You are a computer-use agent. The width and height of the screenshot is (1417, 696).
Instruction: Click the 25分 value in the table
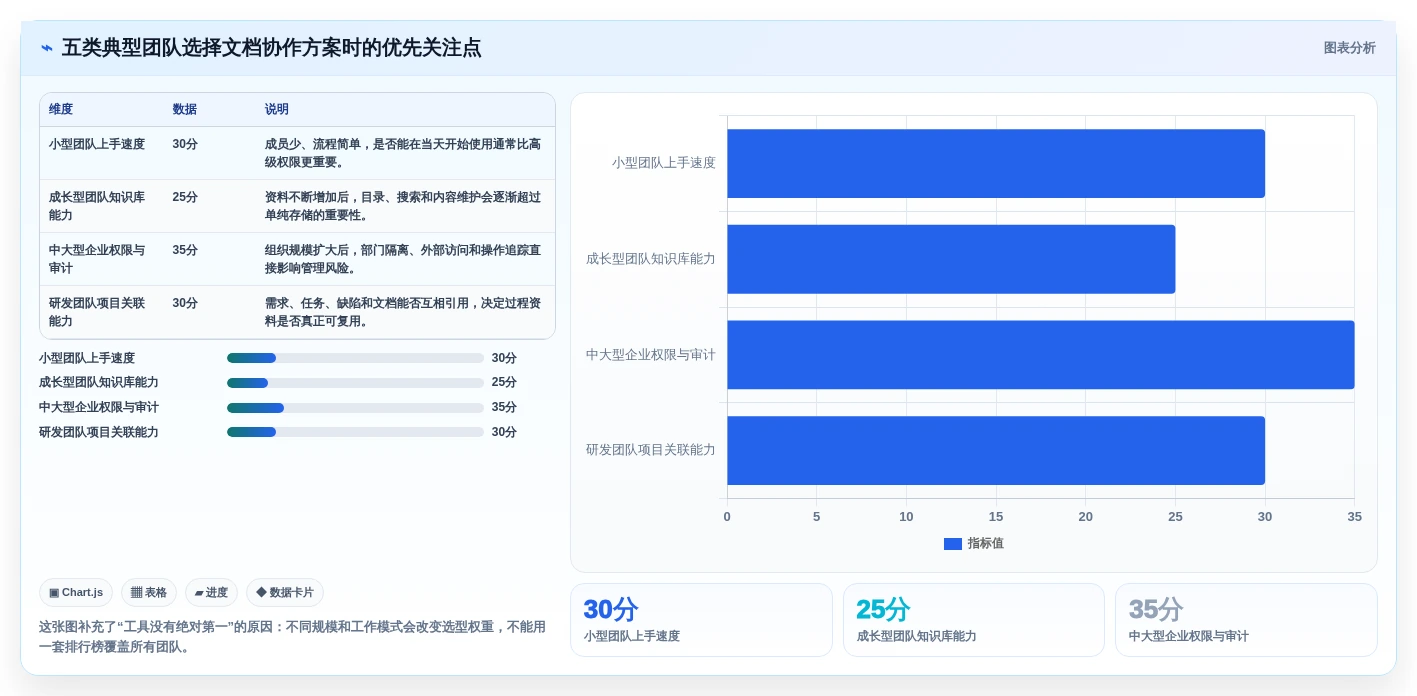click(185, 197)
